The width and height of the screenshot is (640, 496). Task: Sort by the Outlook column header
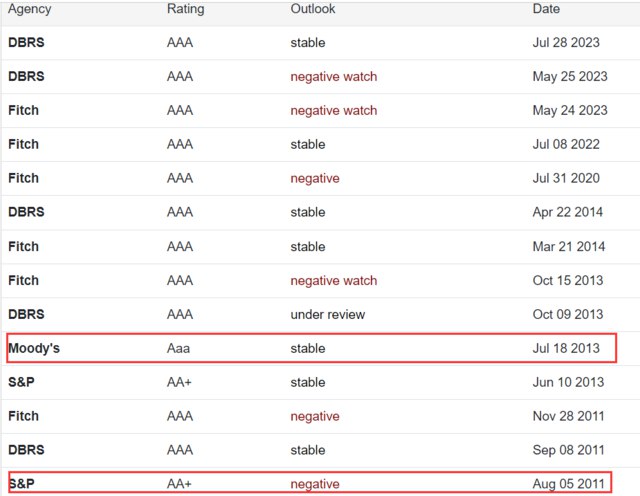point(313,9)
